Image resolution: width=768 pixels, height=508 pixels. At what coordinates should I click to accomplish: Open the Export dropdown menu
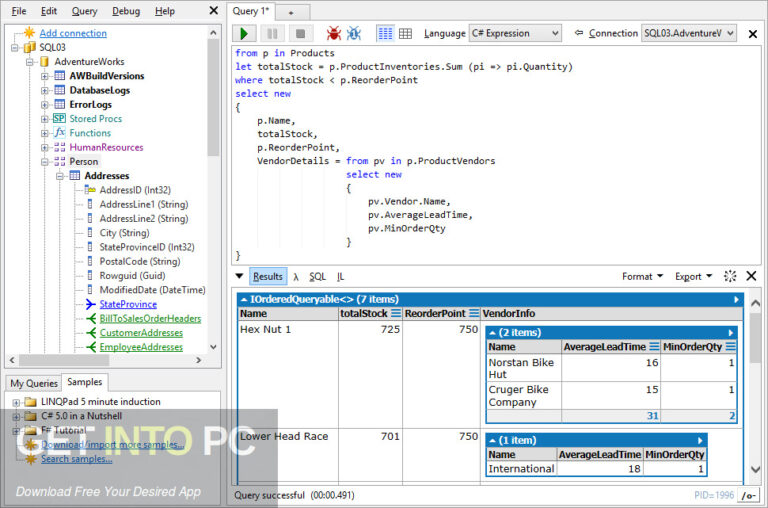point(693,276)
